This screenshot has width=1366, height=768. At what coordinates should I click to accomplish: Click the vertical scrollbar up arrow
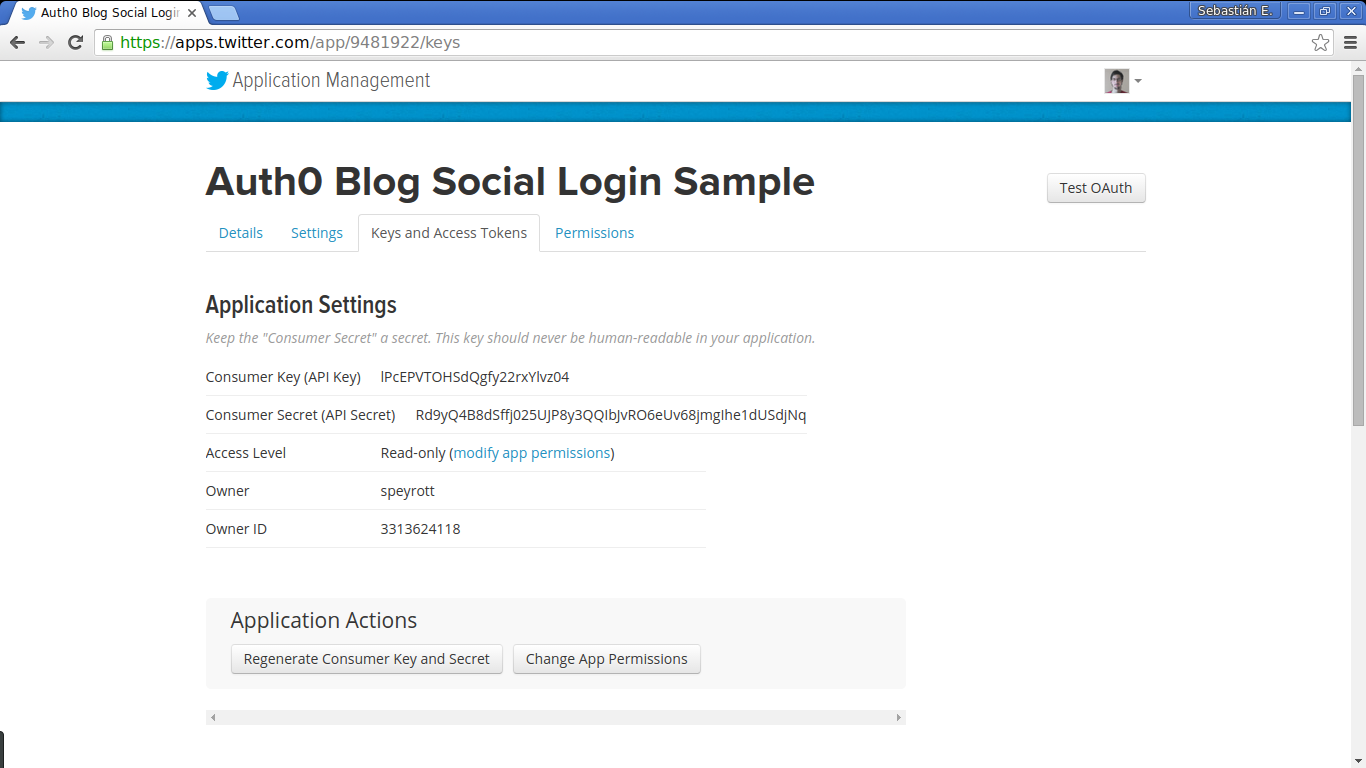click(1358, 67)
